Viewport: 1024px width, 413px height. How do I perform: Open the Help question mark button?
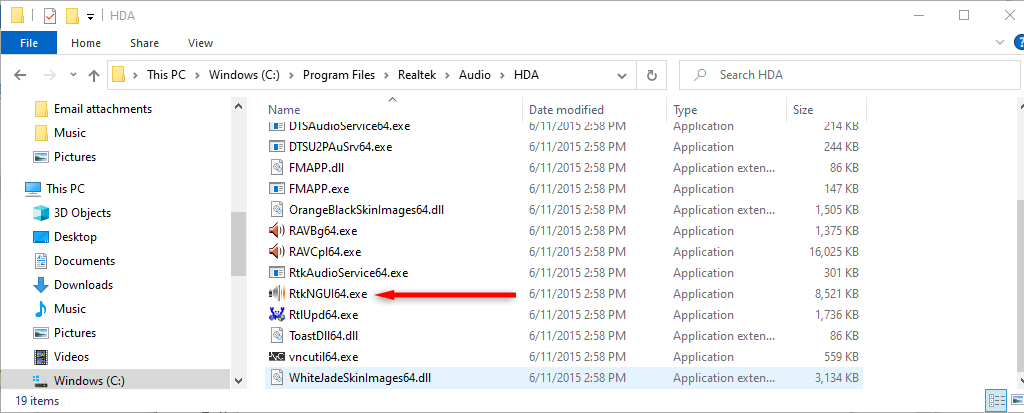click(1019, 42)
